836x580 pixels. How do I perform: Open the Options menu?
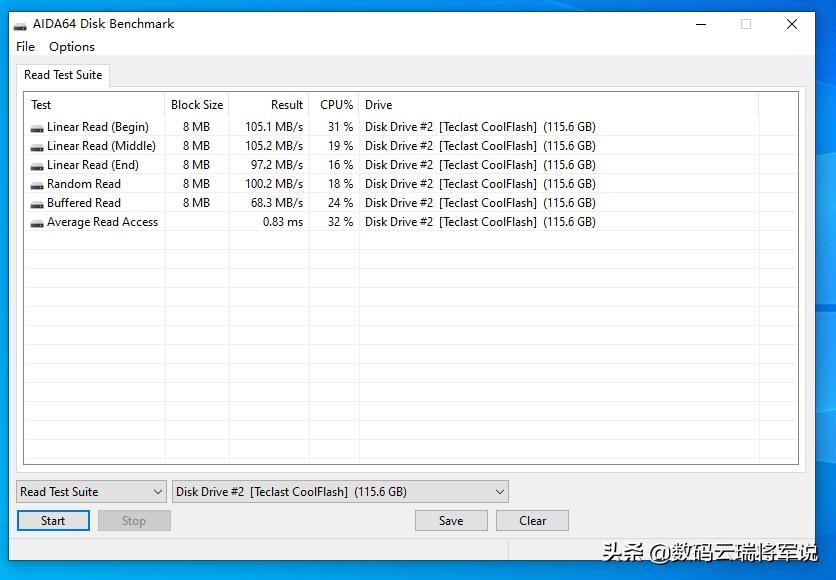71,46
